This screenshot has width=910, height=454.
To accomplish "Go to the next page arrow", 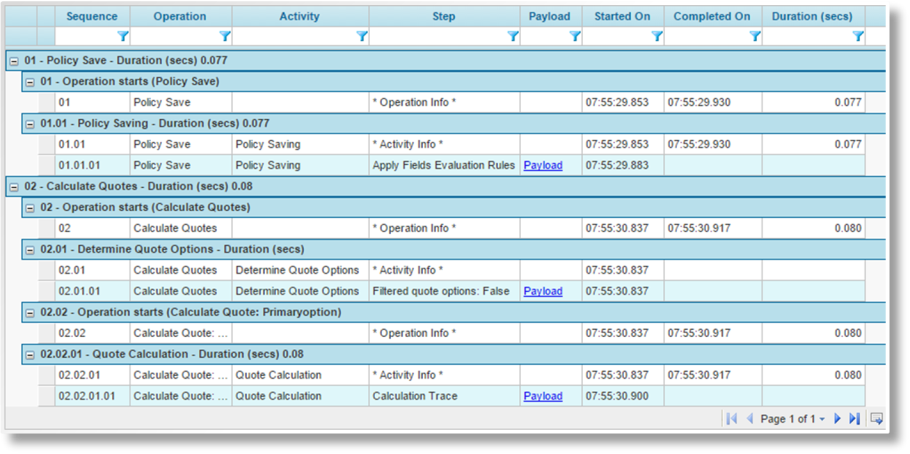I will [838, 419].
